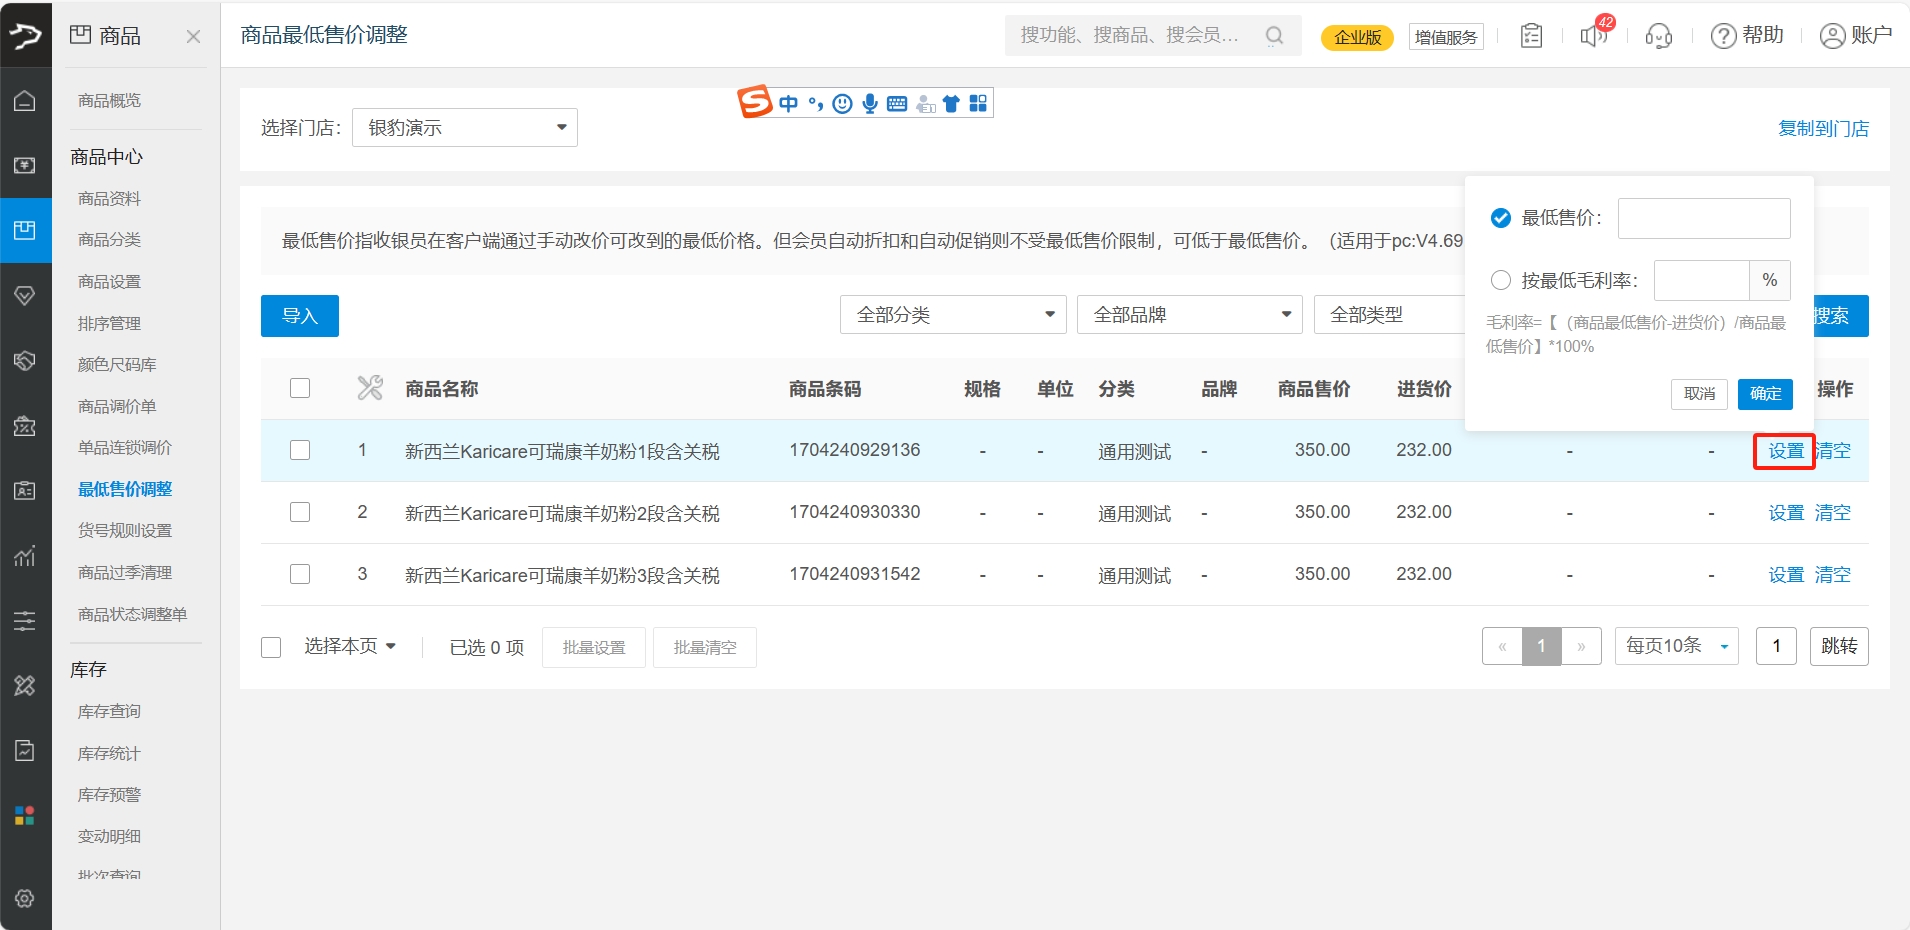Open the diamond membership icon in sidebar
Viewport: 1910px width, 930px height.
pos(25,296)
